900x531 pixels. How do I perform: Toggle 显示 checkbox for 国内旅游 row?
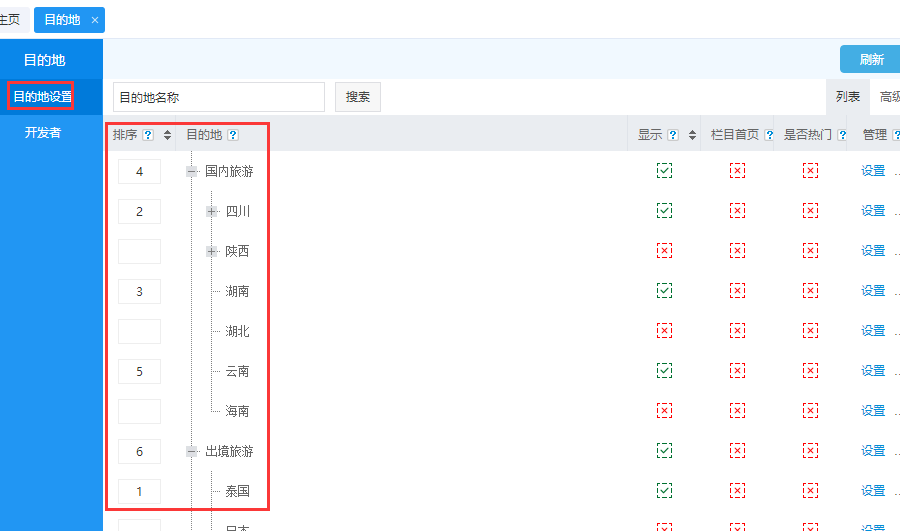[664, 171]
